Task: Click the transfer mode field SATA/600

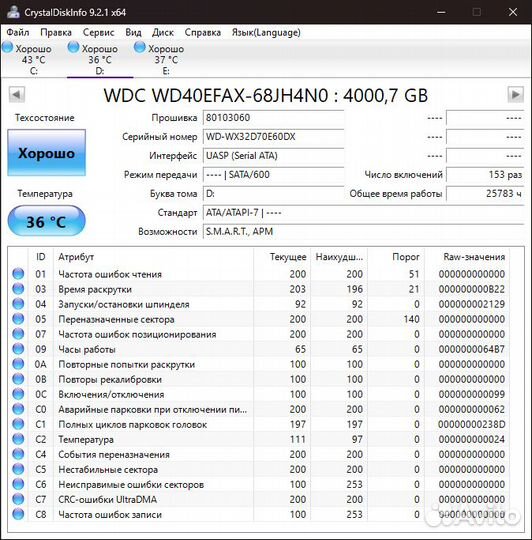Action: pyautogui.click(x=274, y=175)
